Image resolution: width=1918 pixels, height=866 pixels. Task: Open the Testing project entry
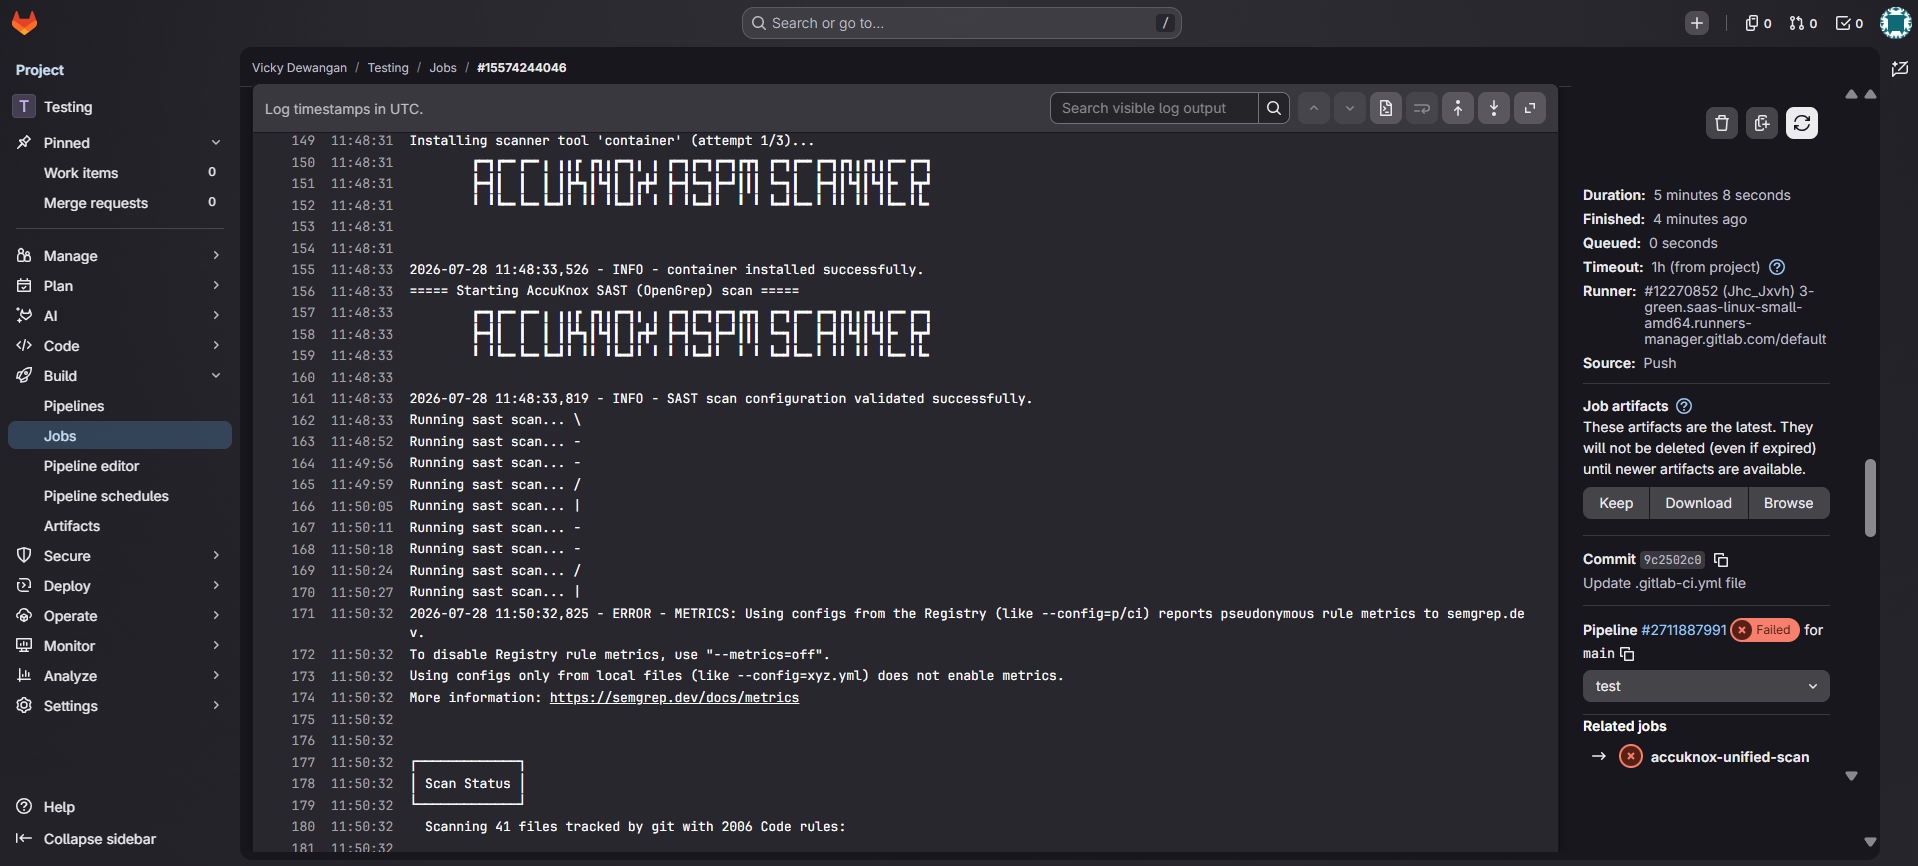(x=120, y=107)
